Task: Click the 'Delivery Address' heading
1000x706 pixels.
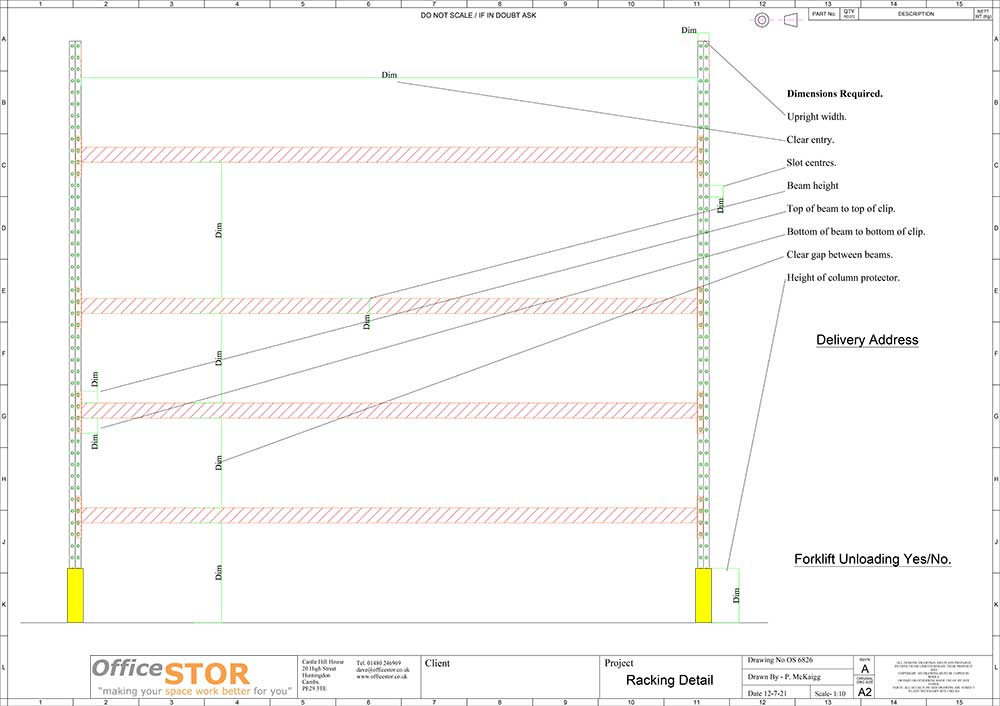Action: 866,340
